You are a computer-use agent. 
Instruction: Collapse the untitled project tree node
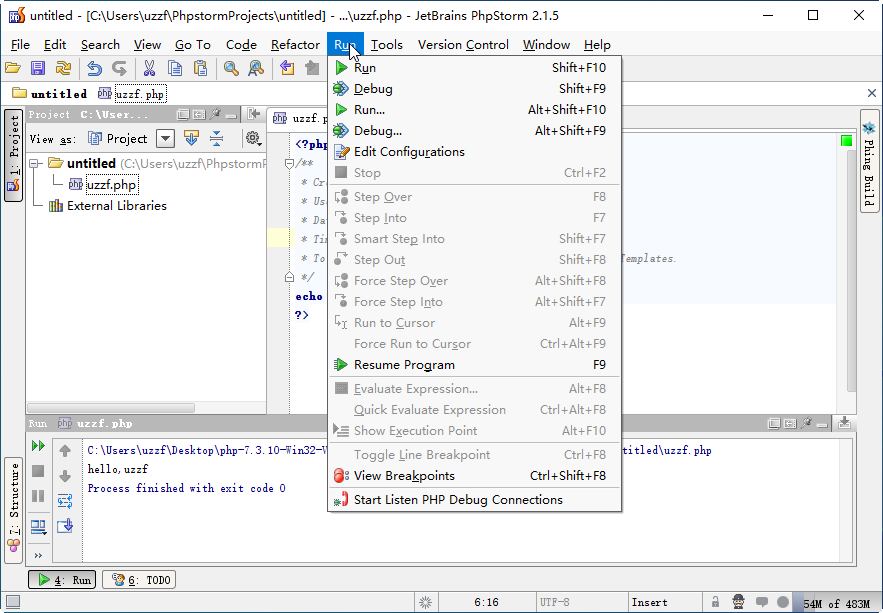pos(35,163)
